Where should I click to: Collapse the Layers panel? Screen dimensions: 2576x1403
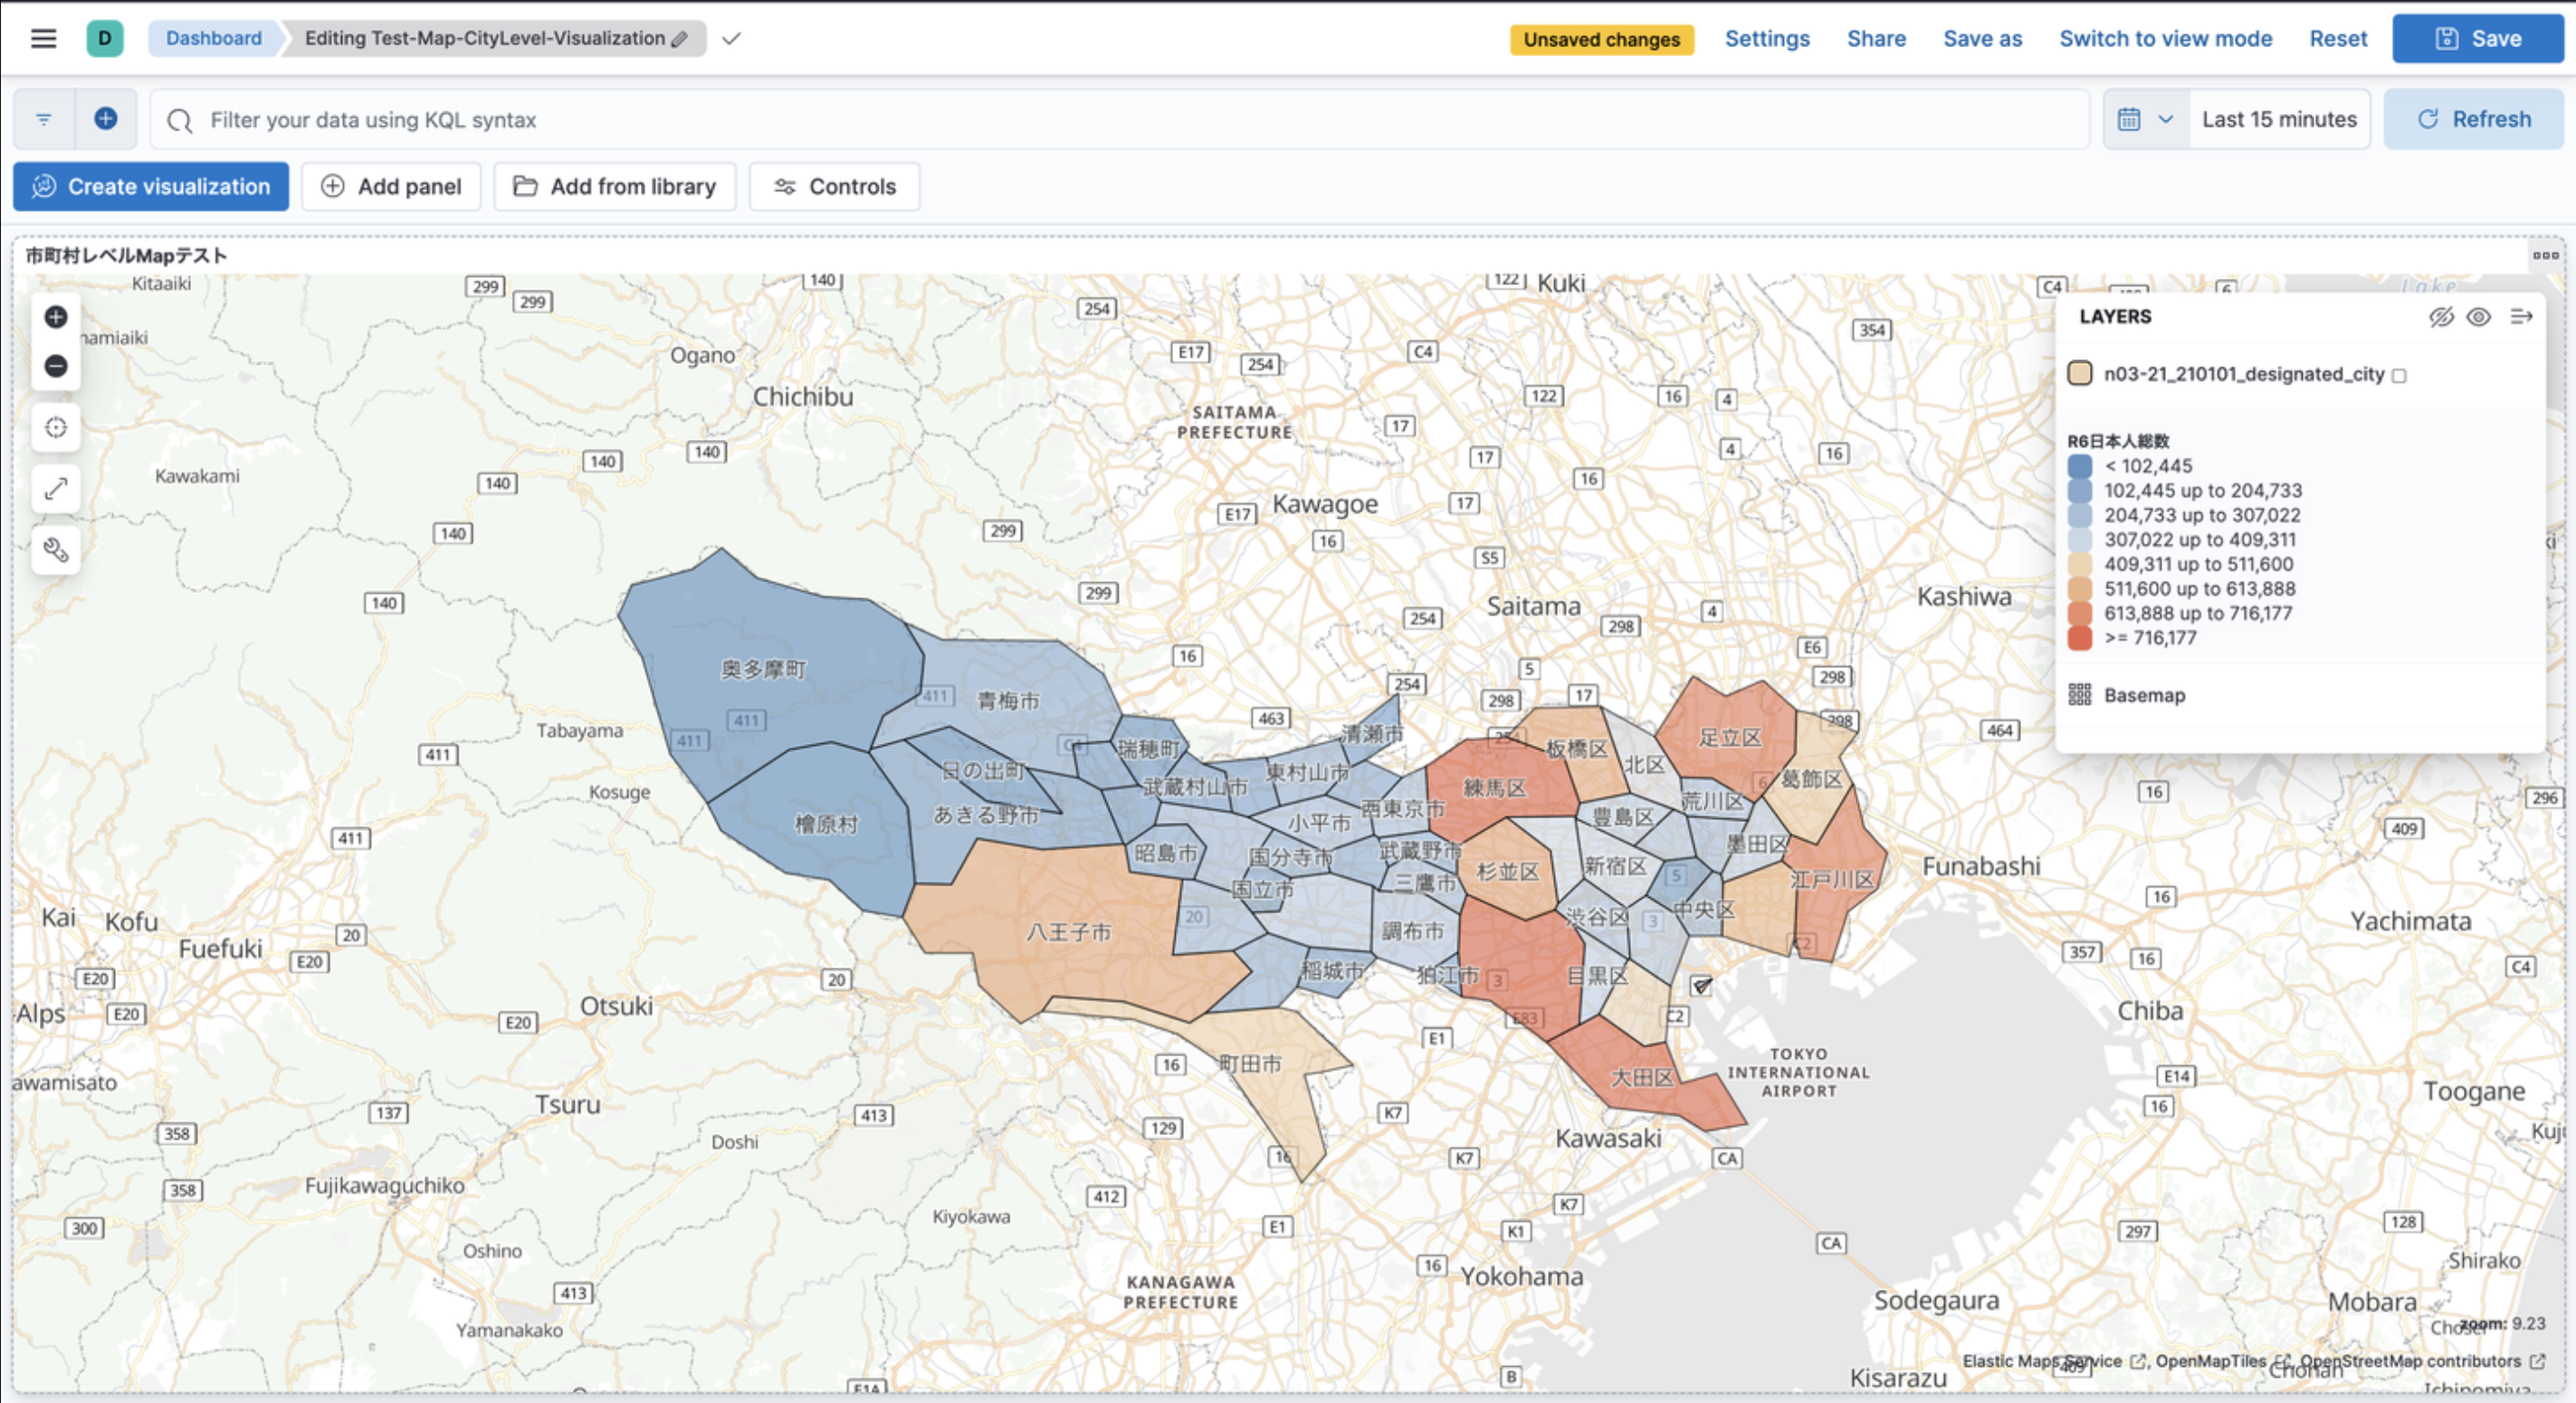pyautogui.click(x=2521, y=317)
